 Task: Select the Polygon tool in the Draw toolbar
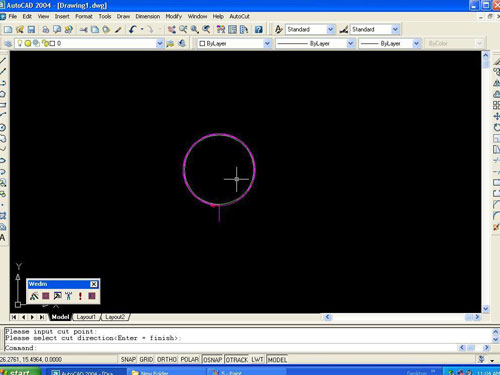[3, 94]
